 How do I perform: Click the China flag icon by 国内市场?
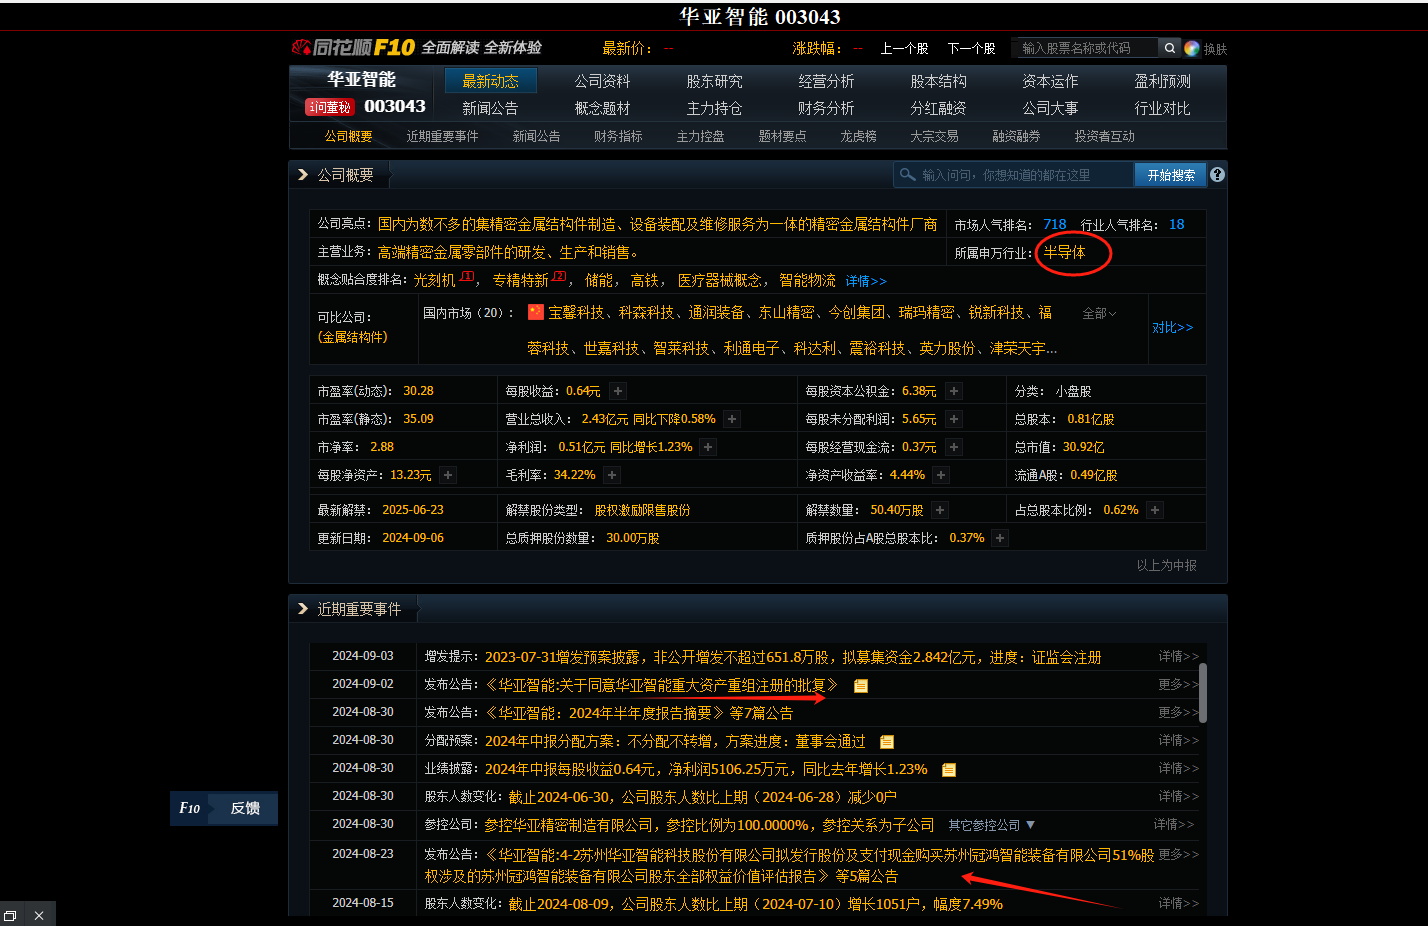point(536,312)
